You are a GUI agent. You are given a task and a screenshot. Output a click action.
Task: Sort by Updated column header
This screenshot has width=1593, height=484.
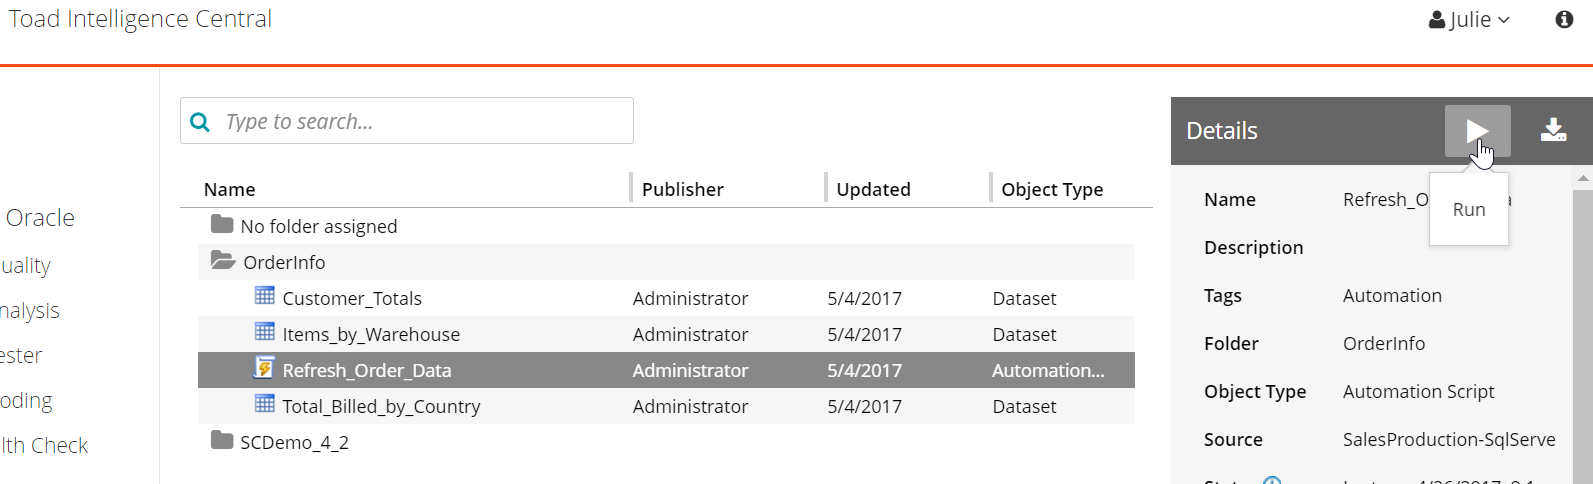873,189
